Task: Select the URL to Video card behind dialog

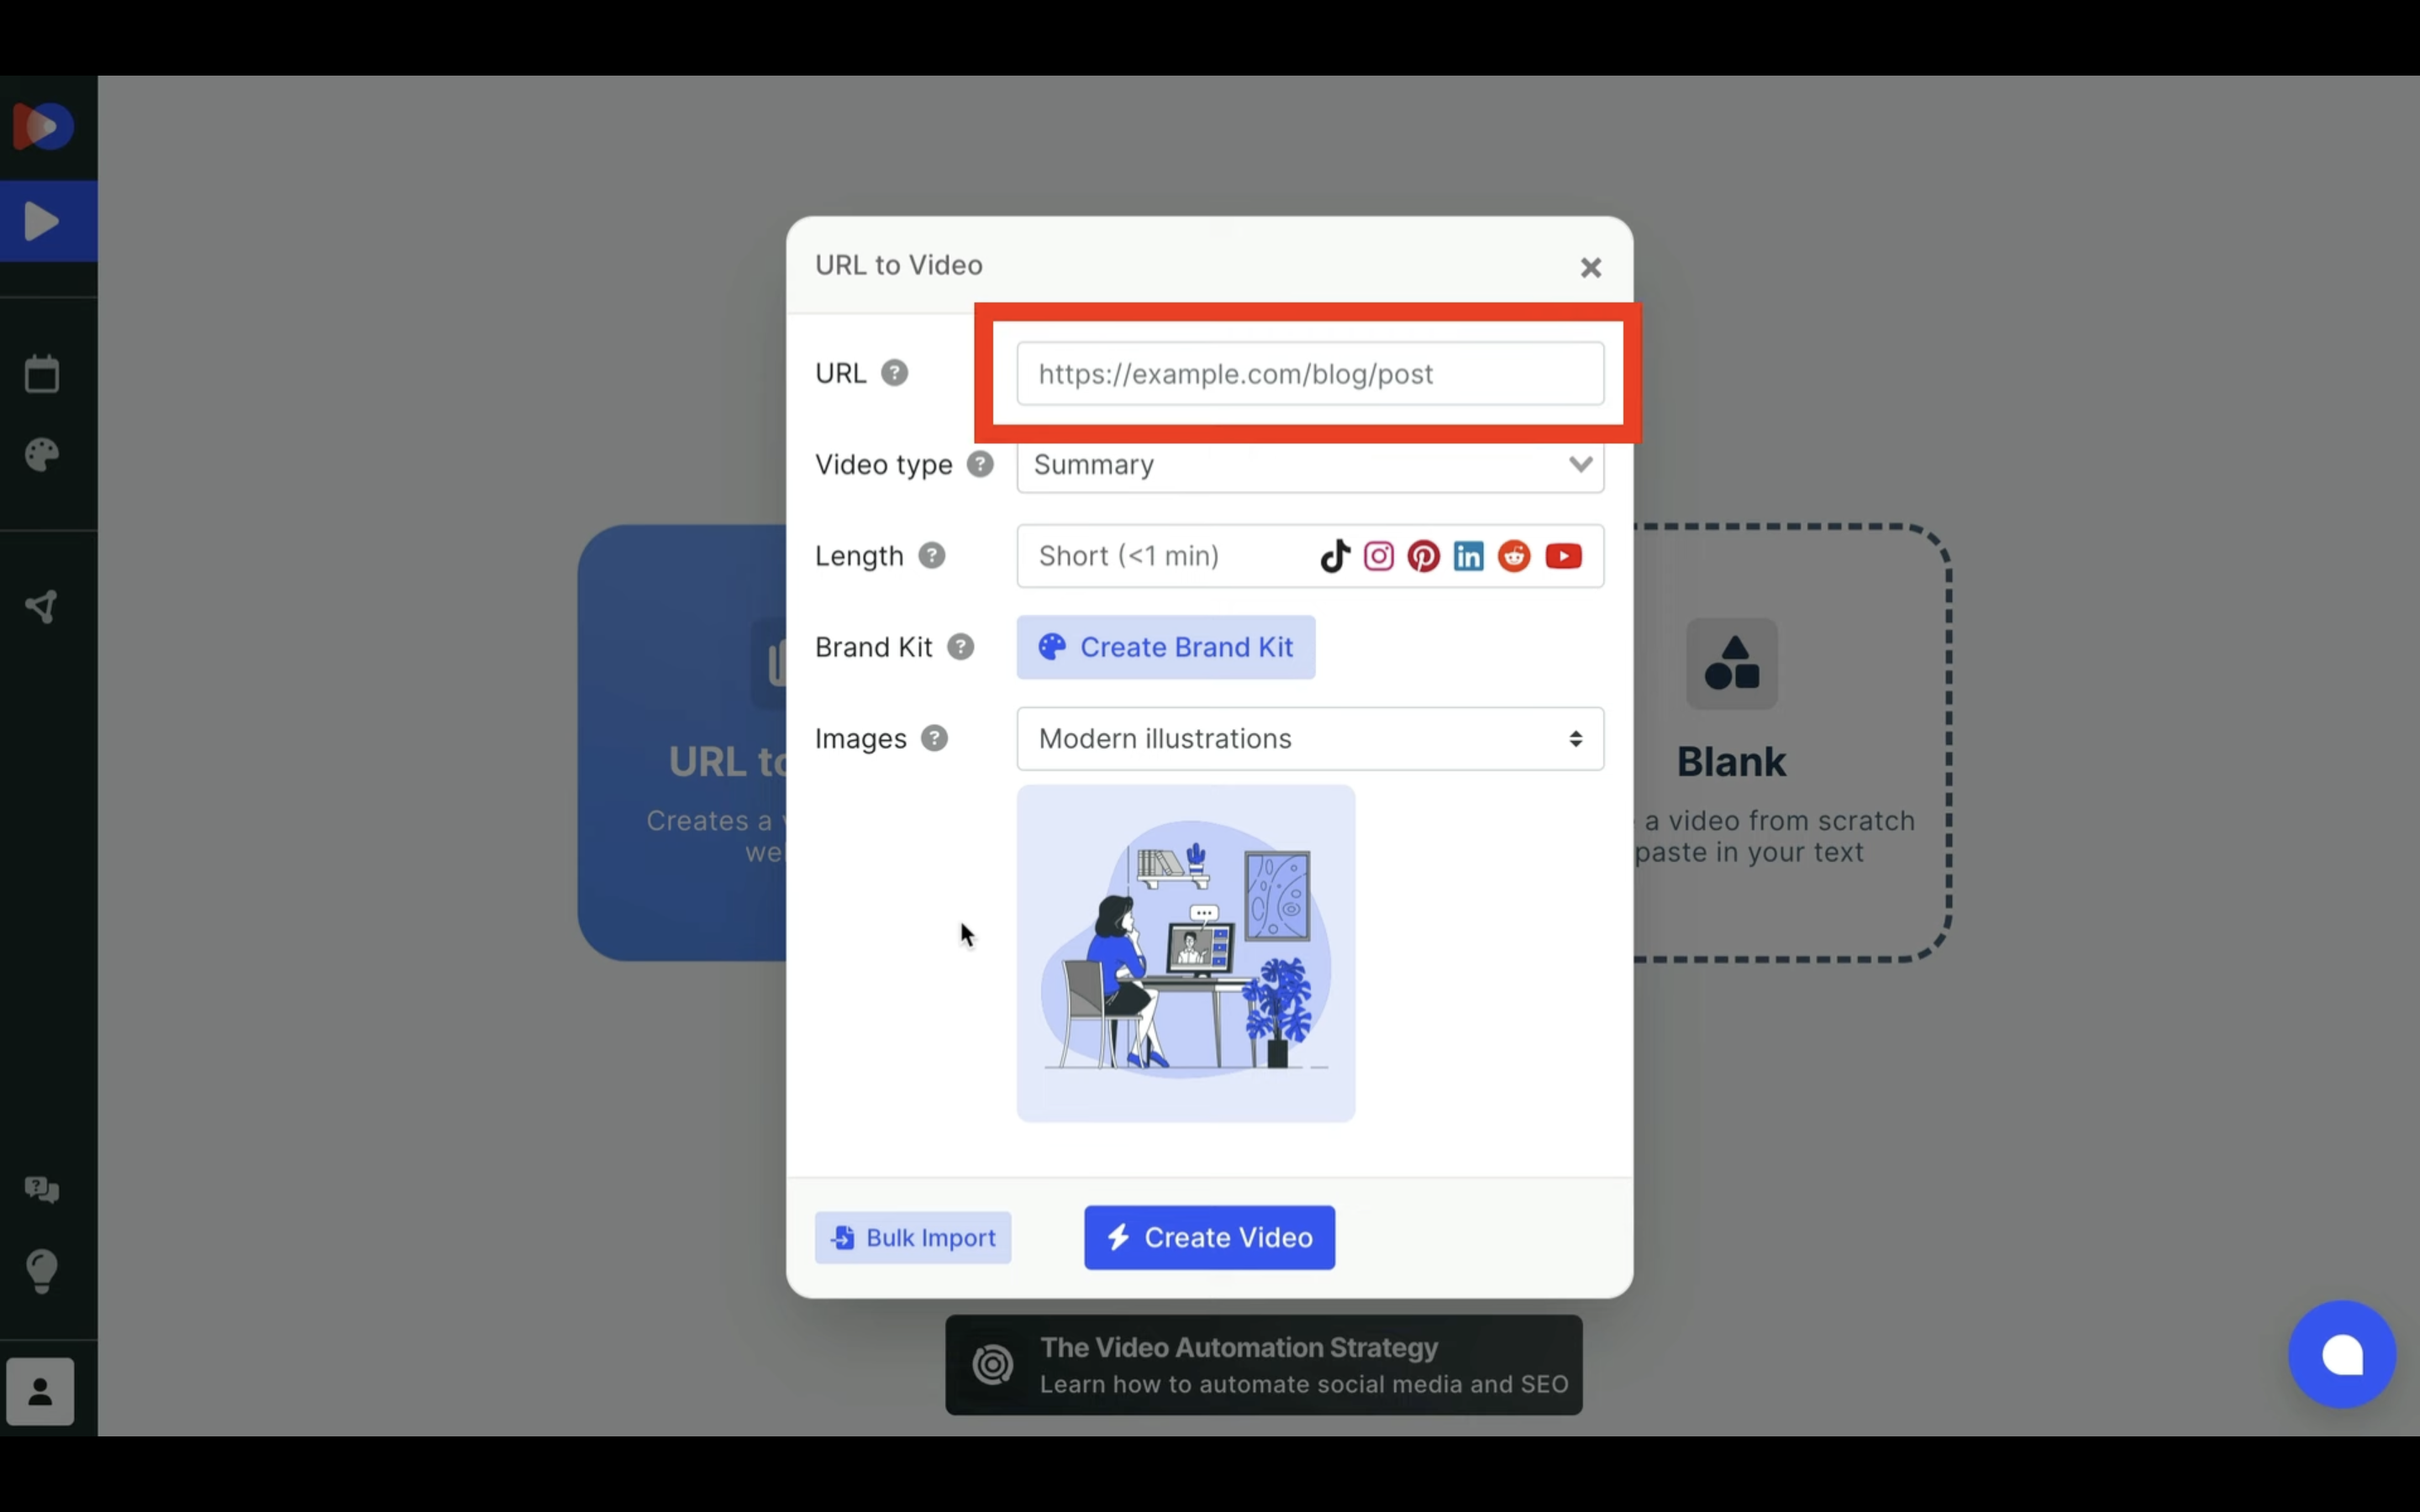Action: click(682, 742)
